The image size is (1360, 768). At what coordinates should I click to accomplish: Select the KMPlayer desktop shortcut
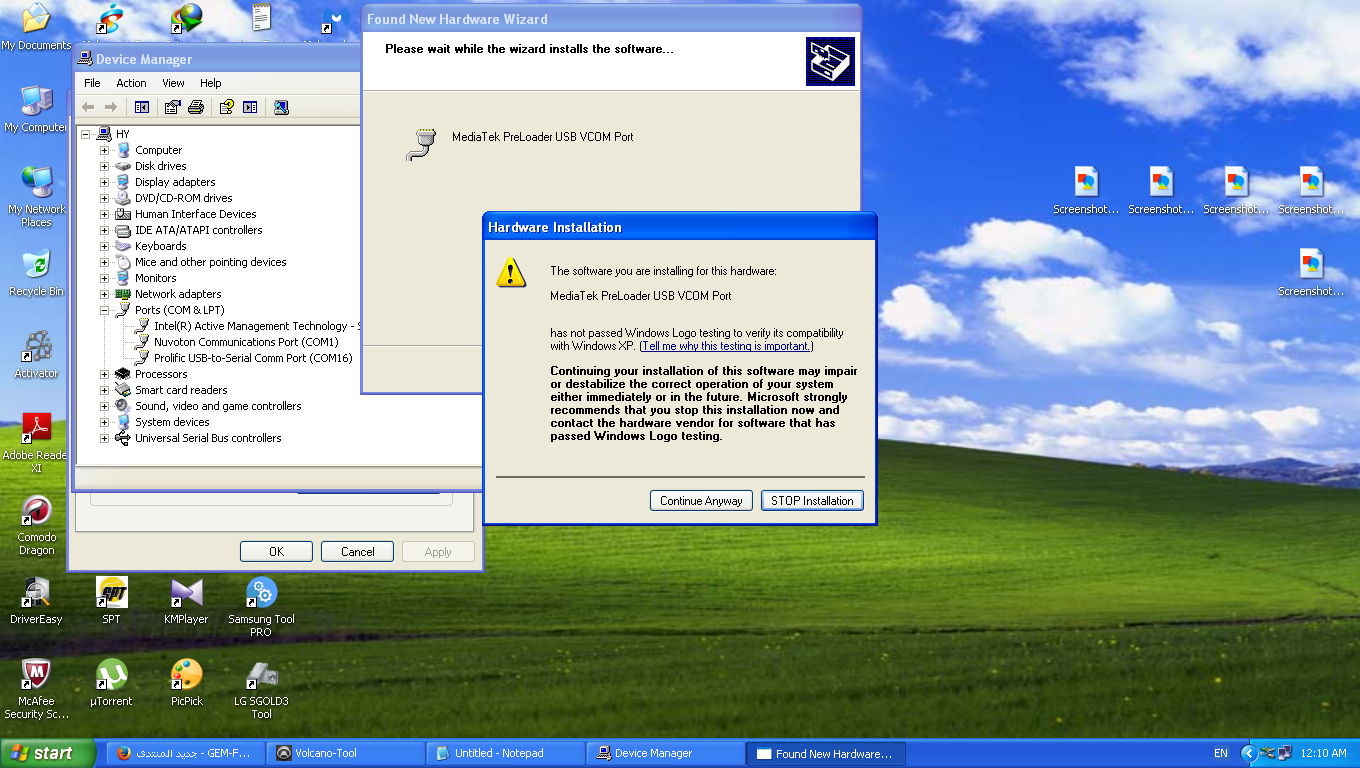(186, 601)
